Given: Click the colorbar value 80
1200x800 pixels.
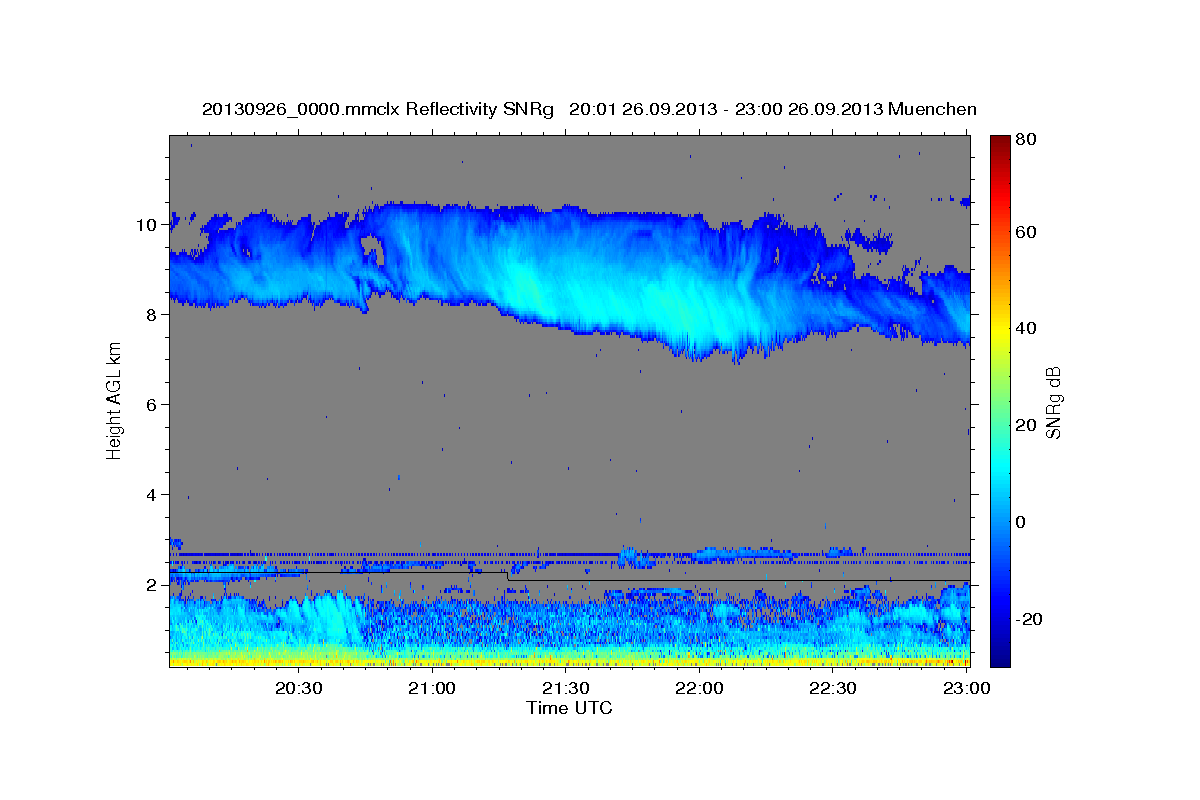Looking at the screenshot, I should click(x=1026, y=139).
